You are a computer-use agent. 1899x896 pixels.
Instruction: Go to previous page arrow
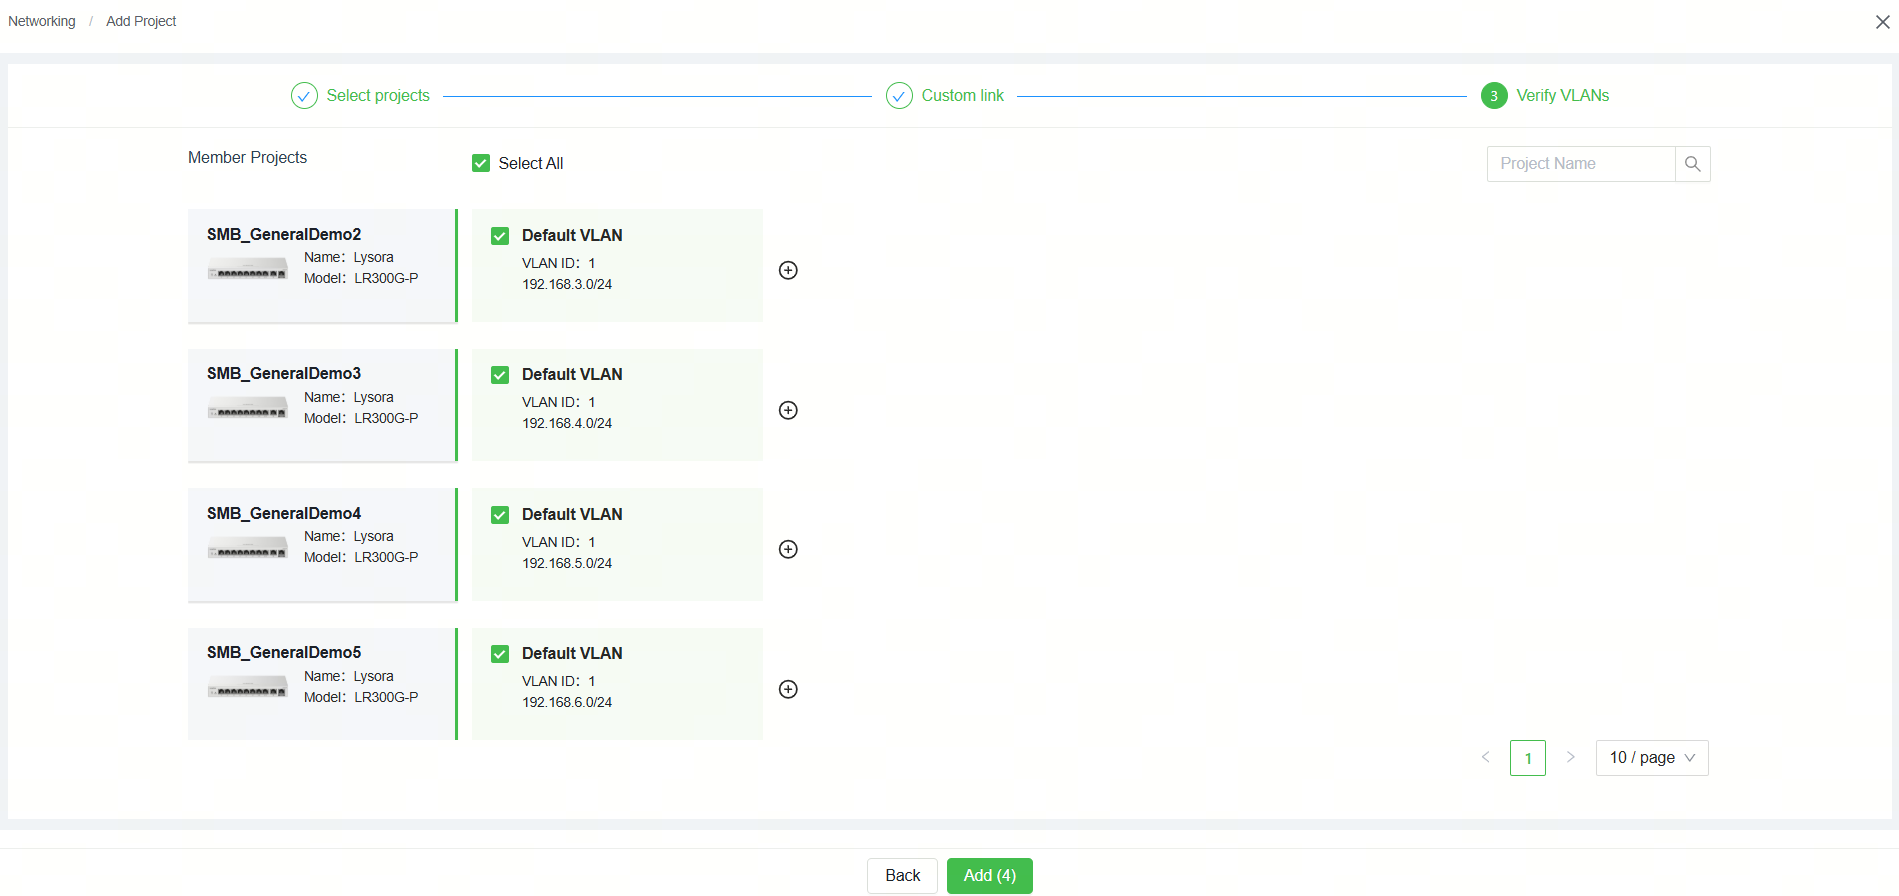click(x=1485, y=757)
